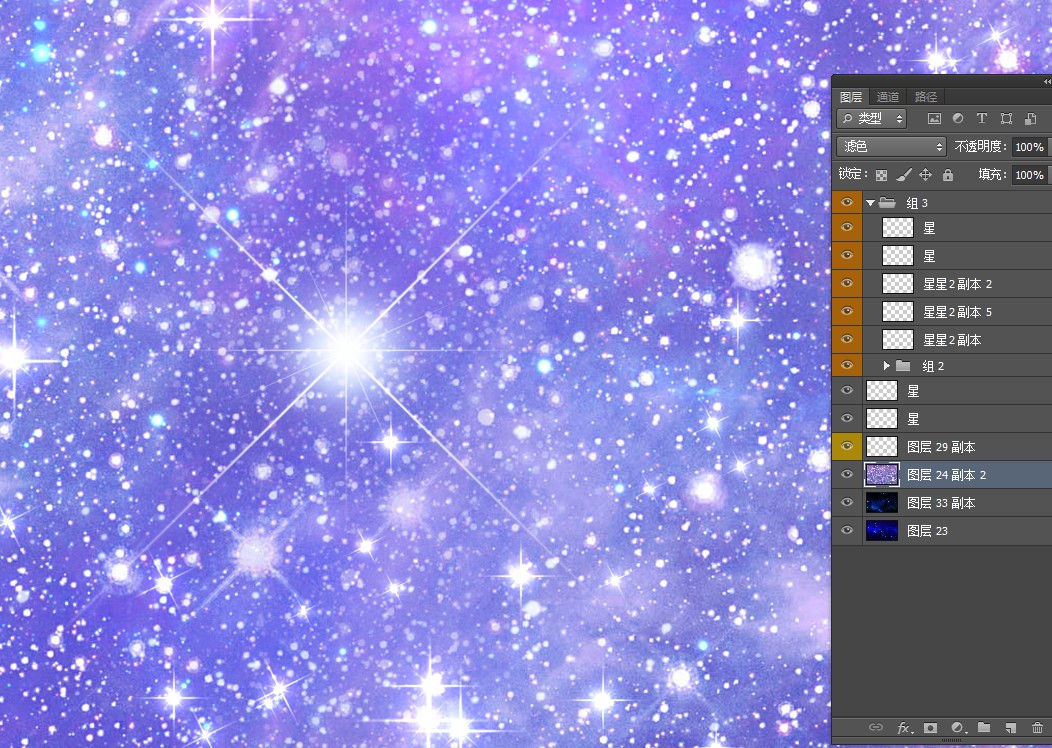Select the 组 3 group name

[x=917, y=203]
